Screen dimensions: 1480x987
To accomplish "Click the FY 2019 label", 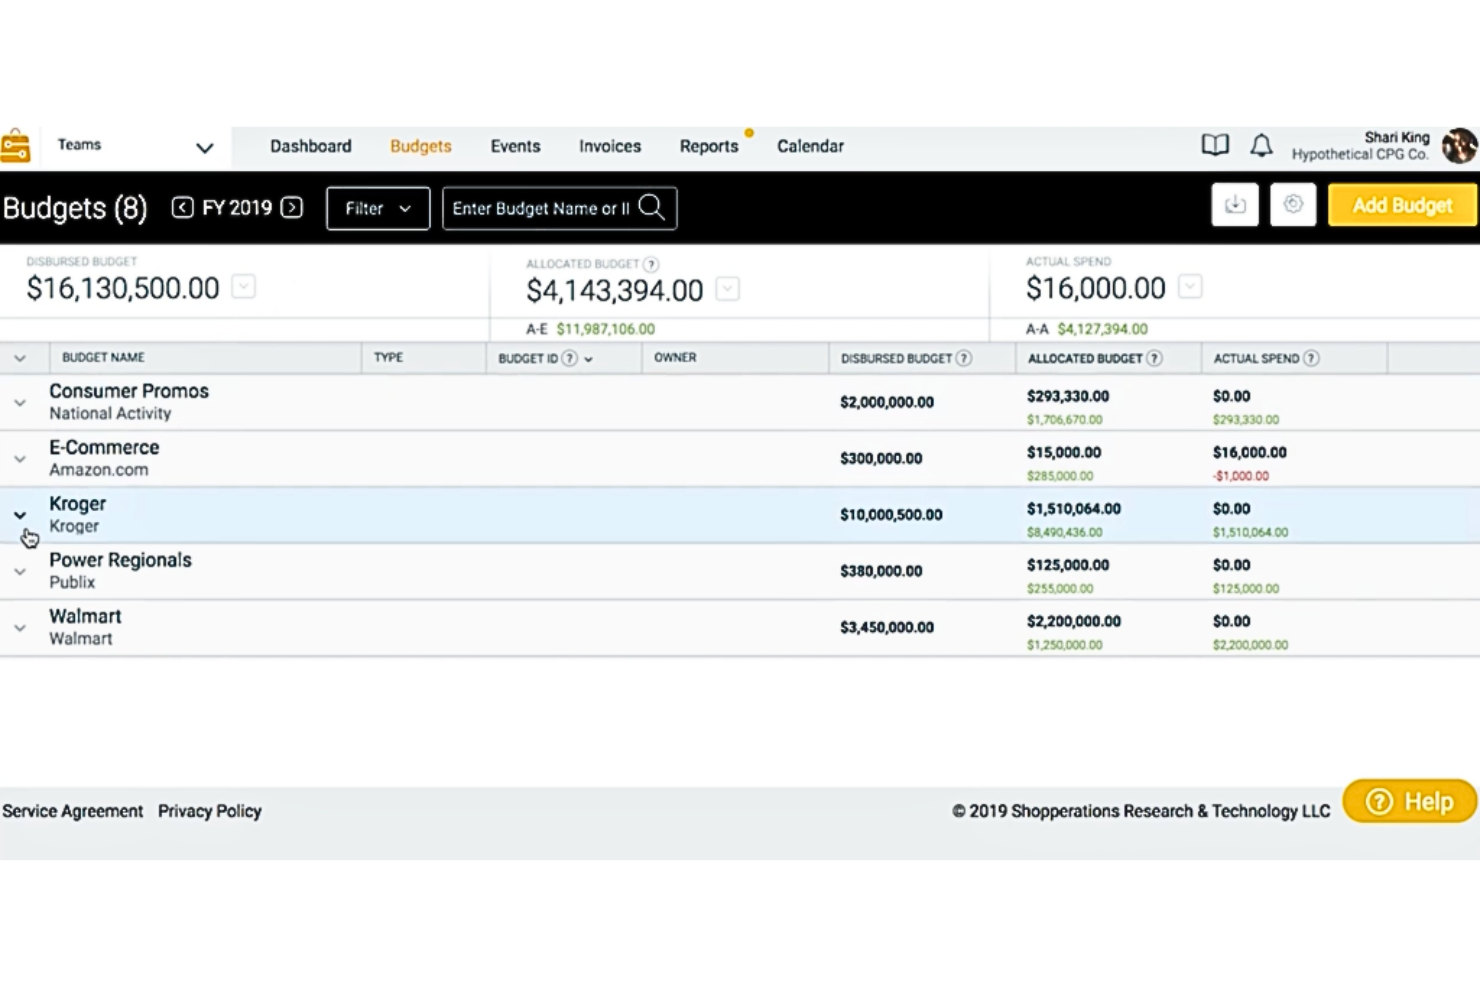I will (x=237, y=207).
